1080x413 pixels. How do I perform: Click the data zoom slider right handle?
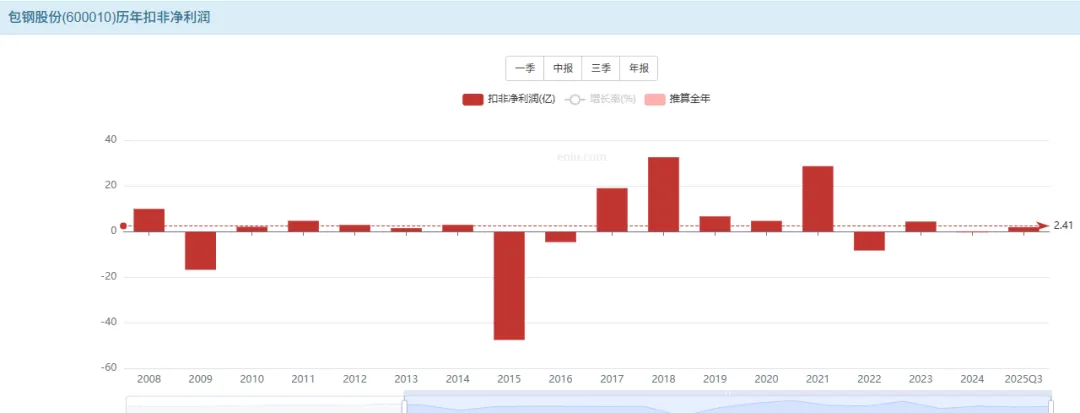coord(1050,406)
